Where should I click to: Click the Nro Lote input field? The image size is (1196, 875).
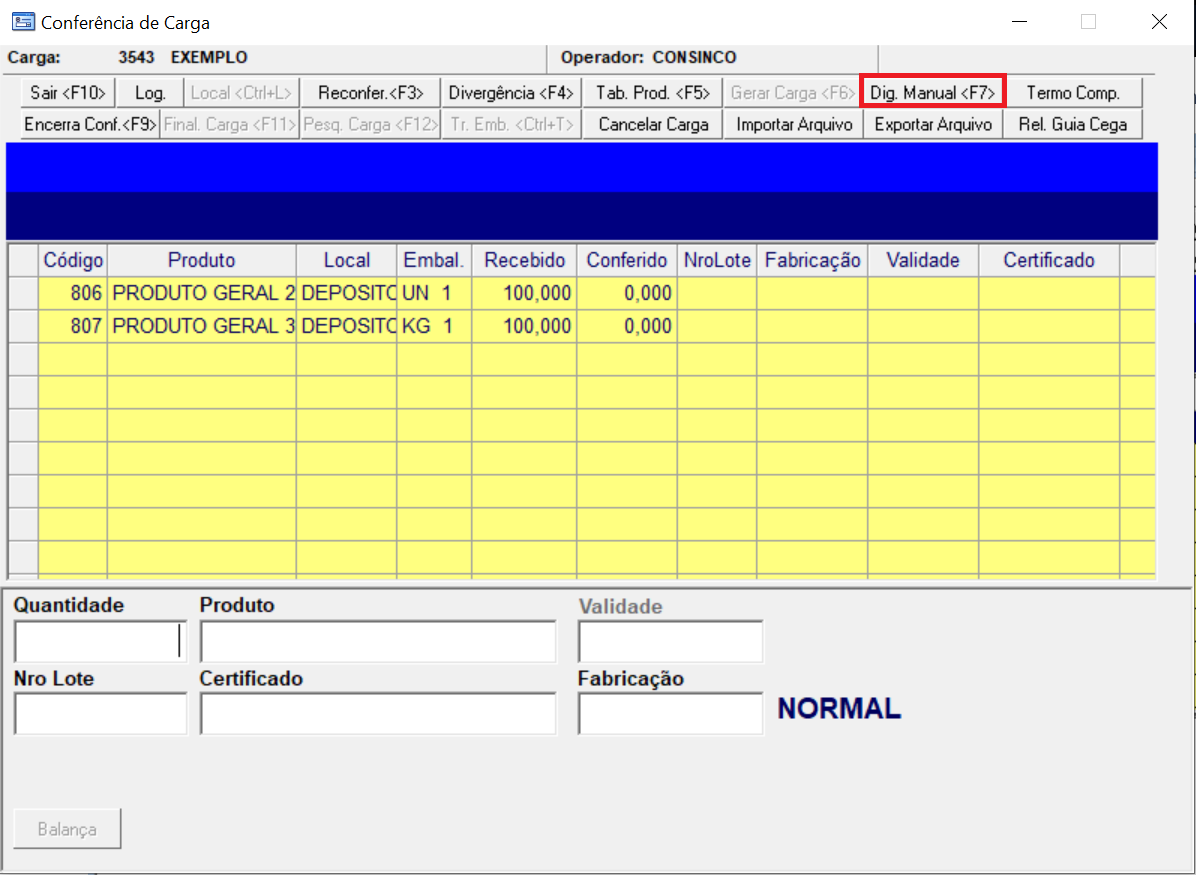tap(100, 714)
